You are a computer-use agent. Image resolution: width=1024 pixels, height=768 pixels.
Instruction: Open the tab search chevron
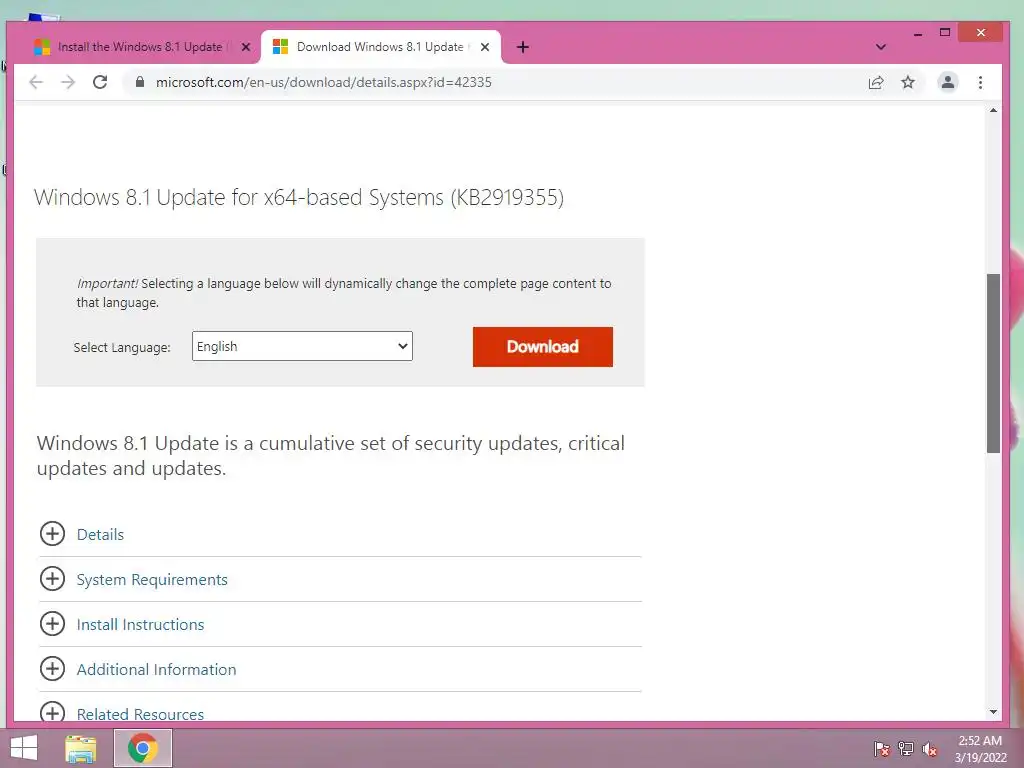tap(880, 47)
